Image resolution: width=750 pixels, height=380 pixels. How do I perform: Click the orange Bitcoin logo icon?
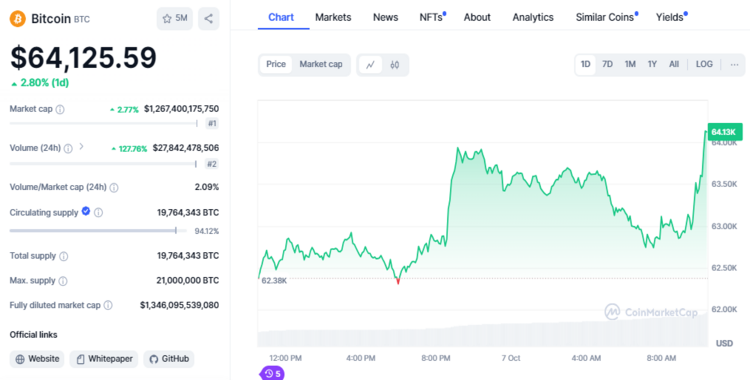pyautogui.click(x=18, y=19)
